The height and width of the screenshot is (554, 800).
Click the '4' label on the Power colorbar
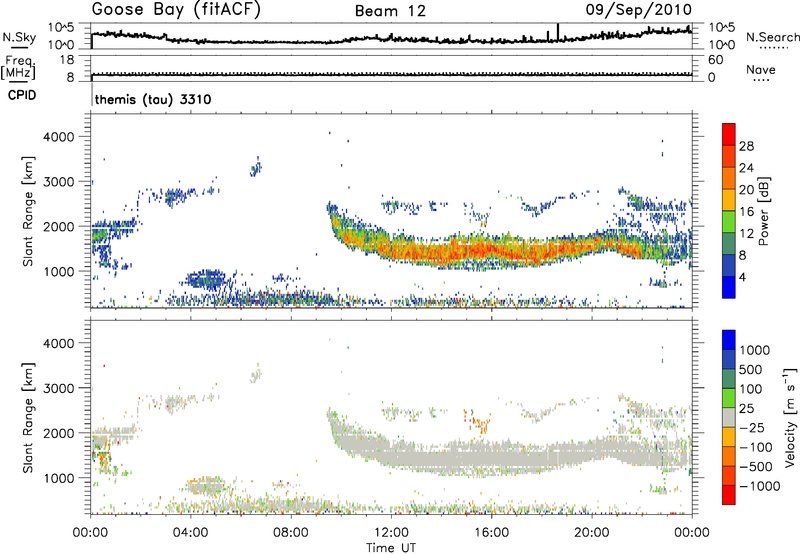(x=743, y=277)
